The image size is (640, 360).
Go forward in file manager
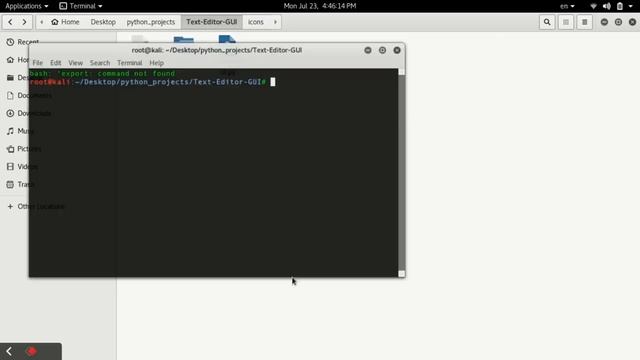coord(24,22)
